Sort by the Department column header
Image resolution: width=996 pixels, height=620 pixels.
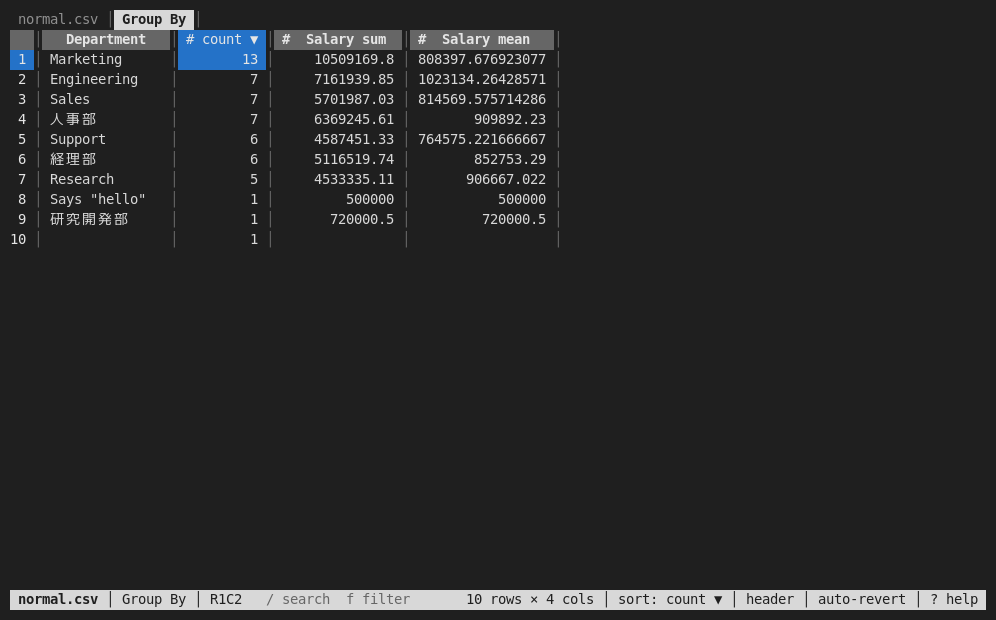point(106,39)
